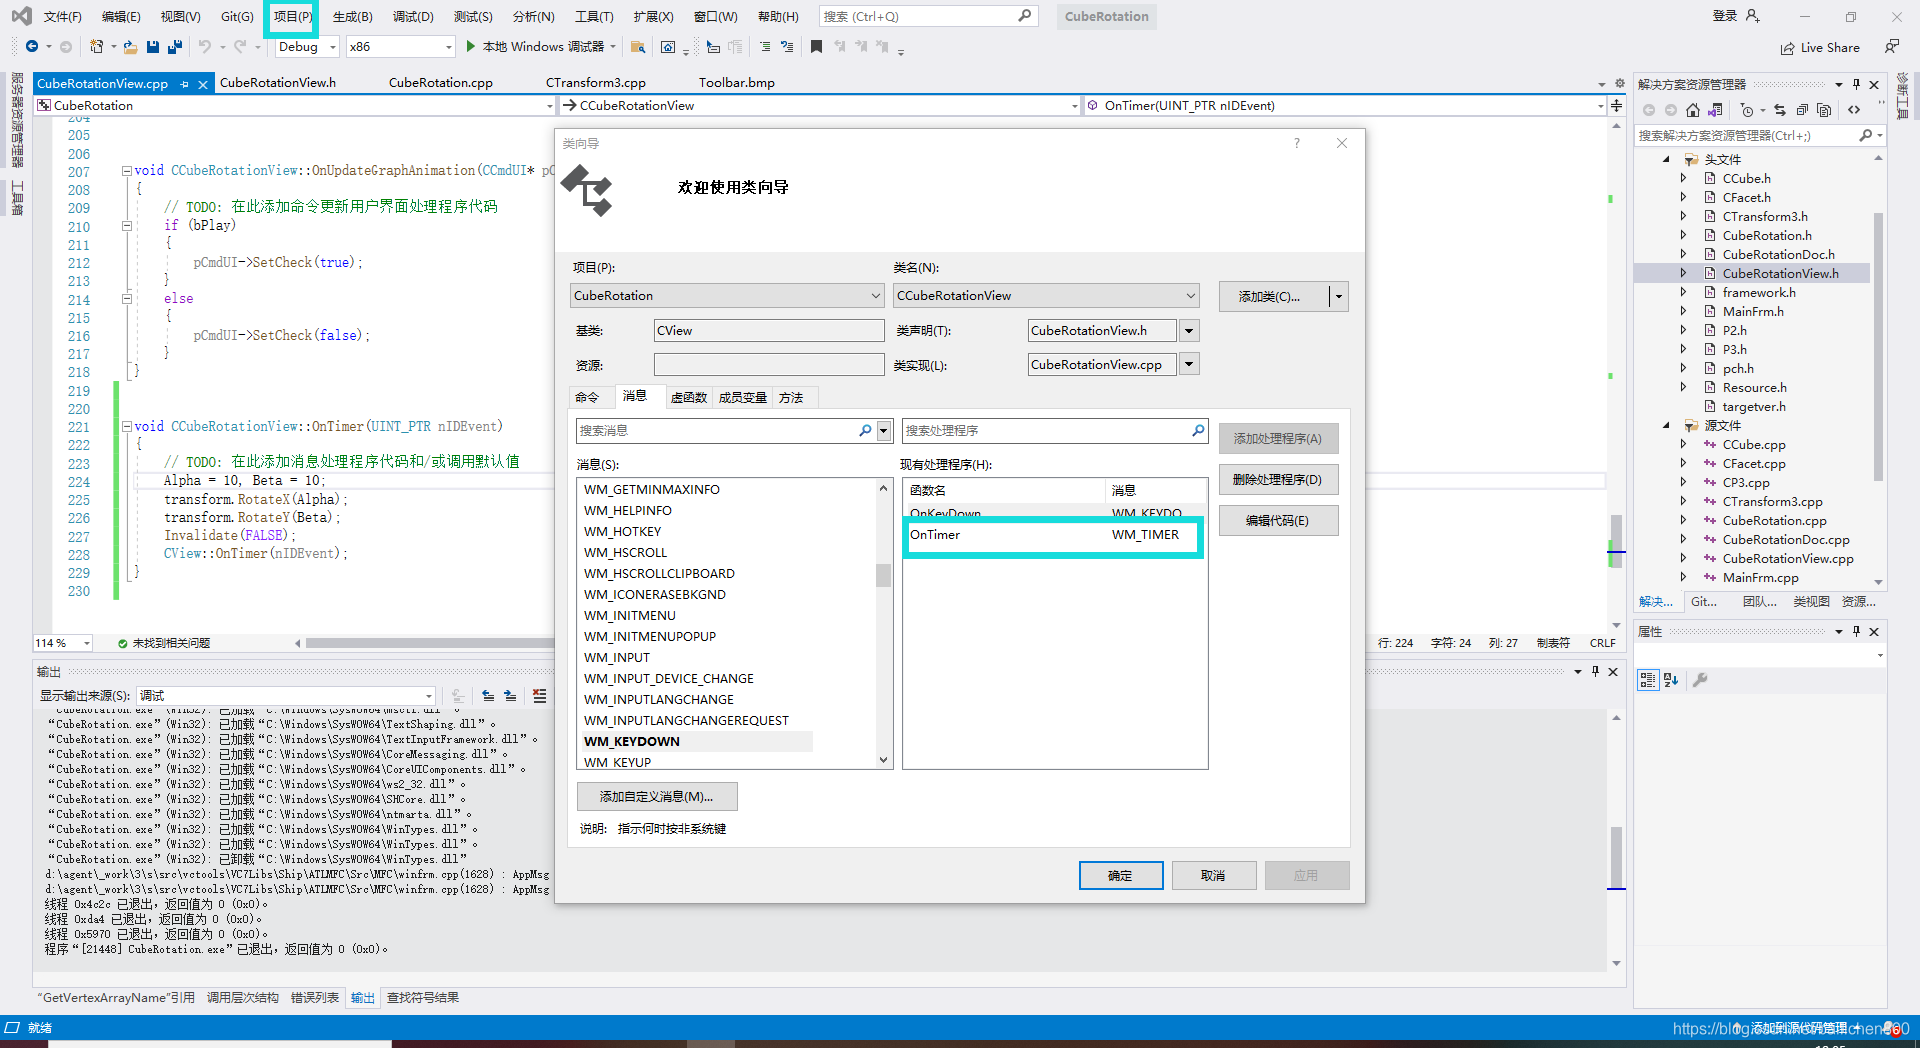Click the new project toolbar icon
Screen dimensions: 1920x1048
[96, 47]
